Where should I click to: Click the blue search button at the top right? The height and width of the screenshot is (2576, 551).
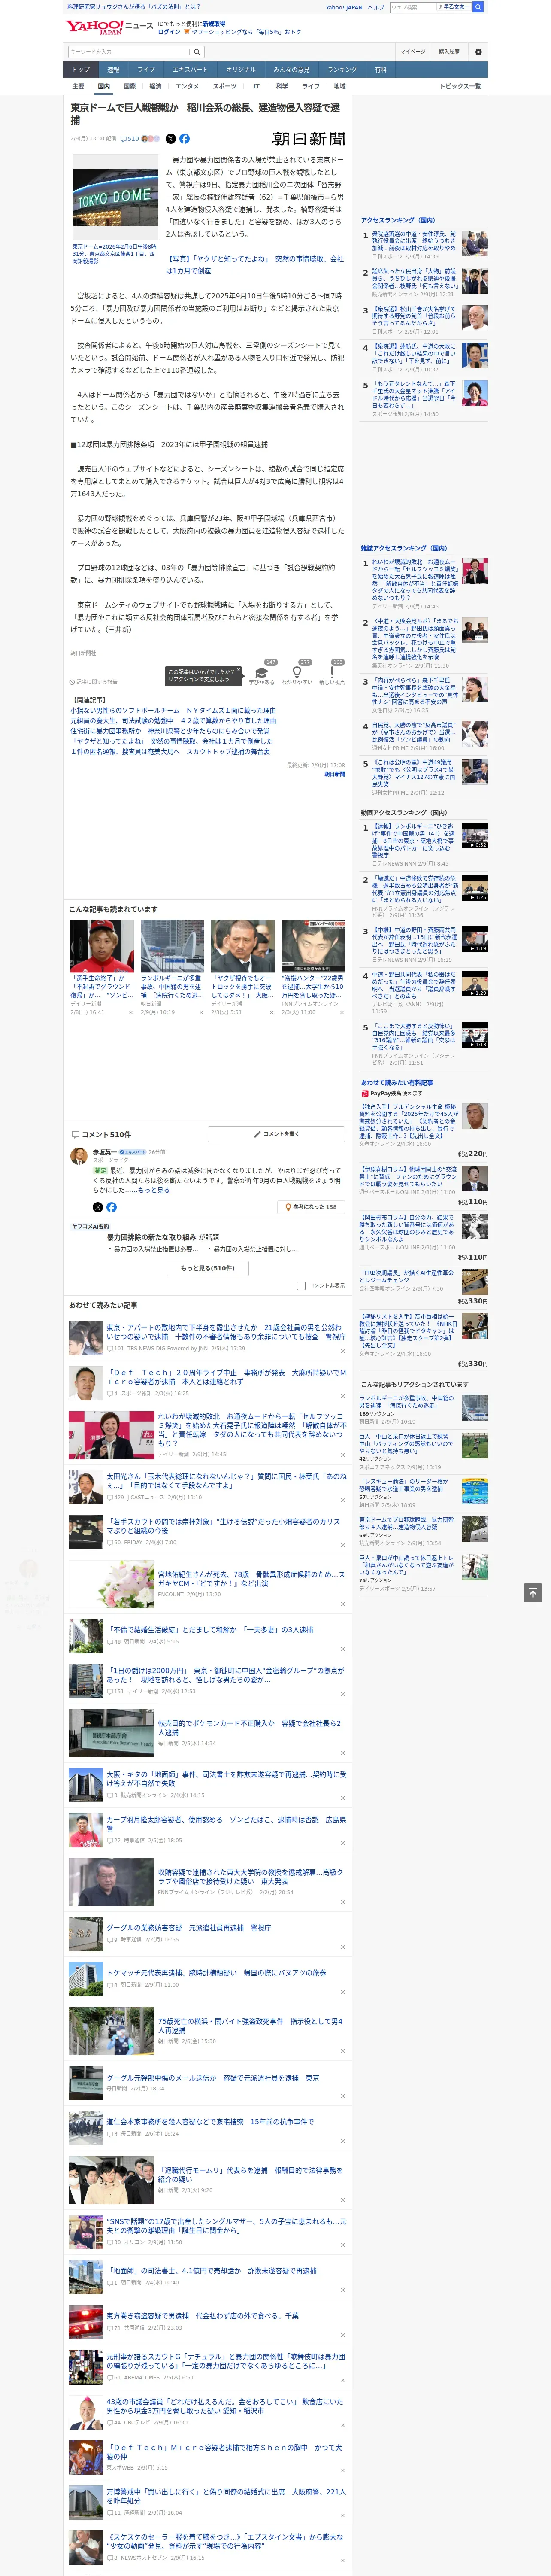coord(478,7)
